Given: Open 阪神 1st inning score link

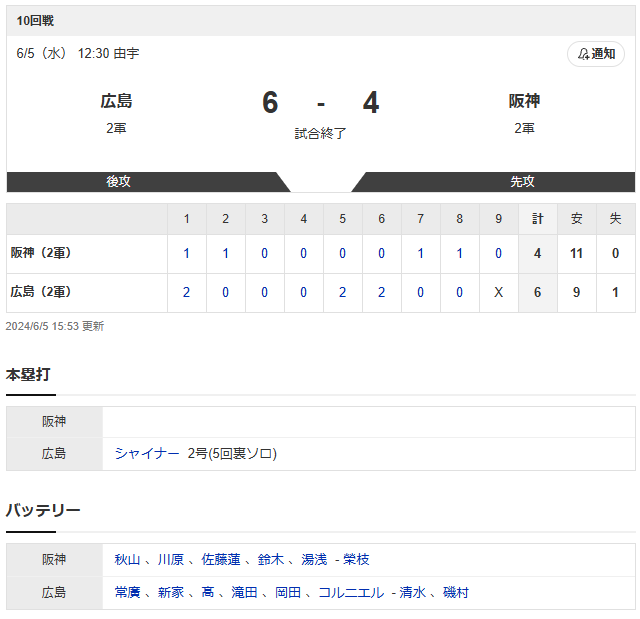Looking at the screenshot, I should [x=187, y=253].
